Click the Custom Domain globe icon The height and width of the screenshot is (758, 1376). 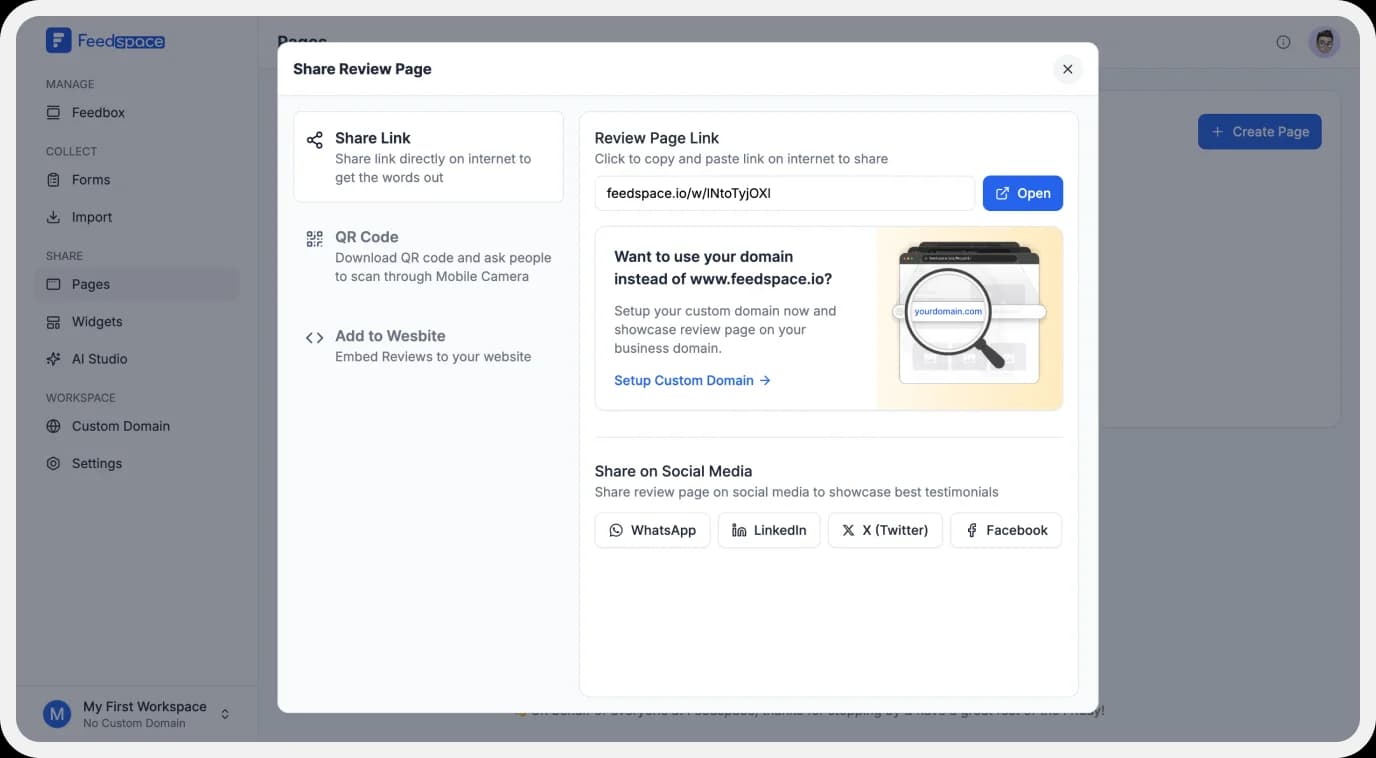pyautogui.click(x=53, y=426)
